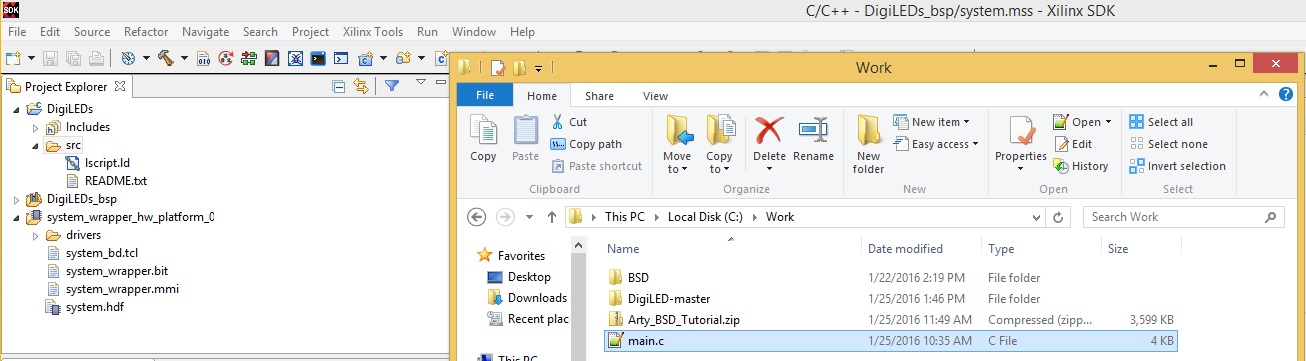Image resolution: width=1306 pixels, height=361 pixels.
Task: Click Select none in the ribbon
Action: click(1168, 144)
